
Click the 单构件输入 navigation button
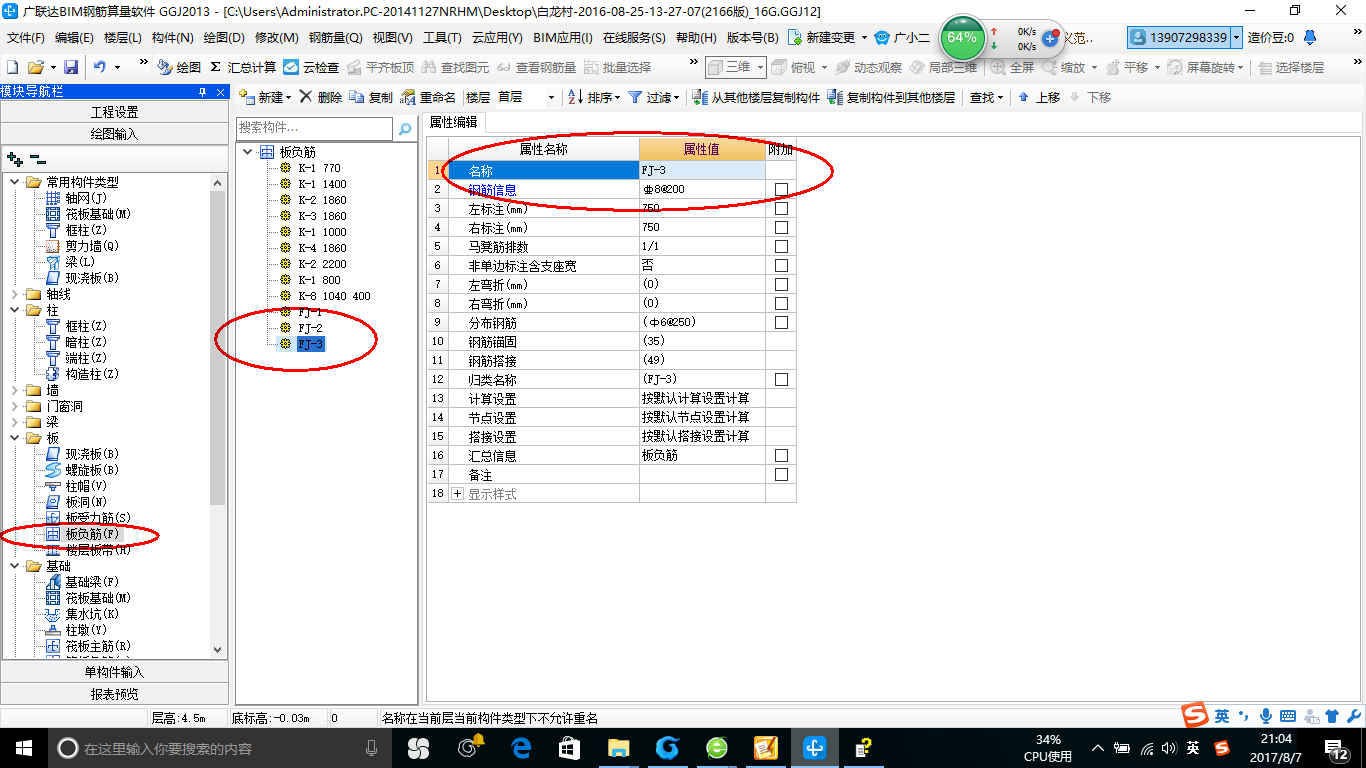coord(114,672)
